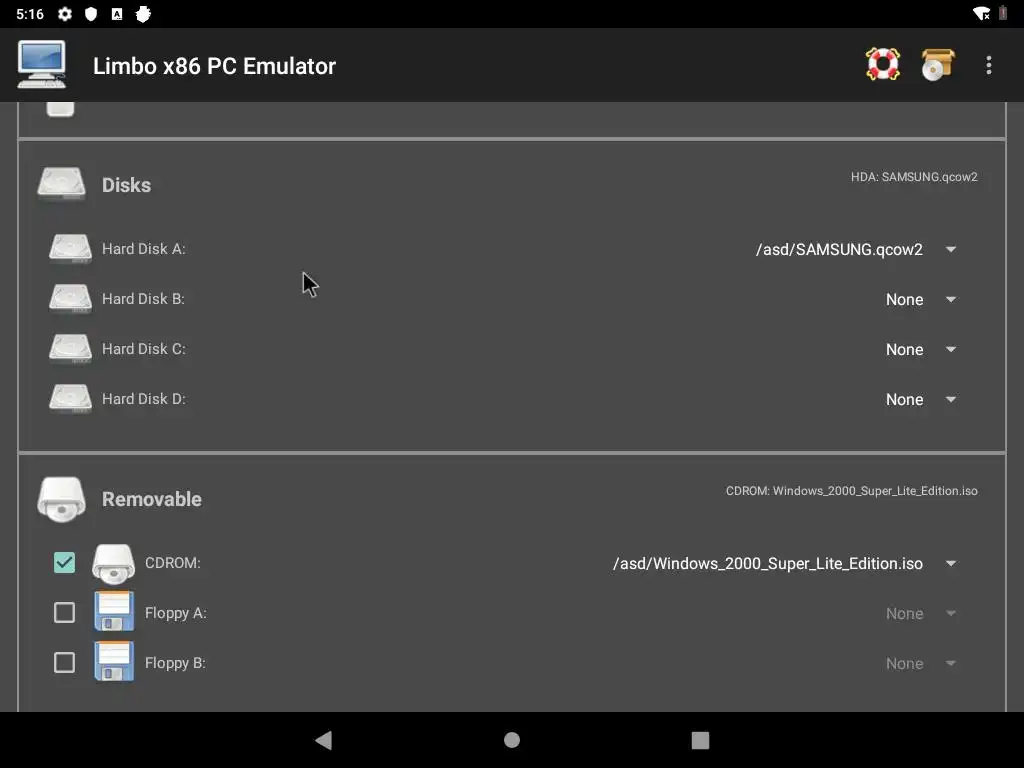
Task: Click the Hard Disk B: label
Action: click(143, 298)
